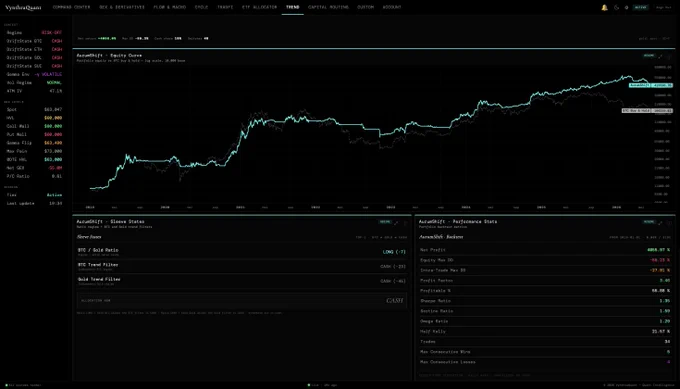This screenshot has width=680, height=389.
Task: Click the Gamma Env VOLATILE sidebar row
Action: (x=34, y=75)
